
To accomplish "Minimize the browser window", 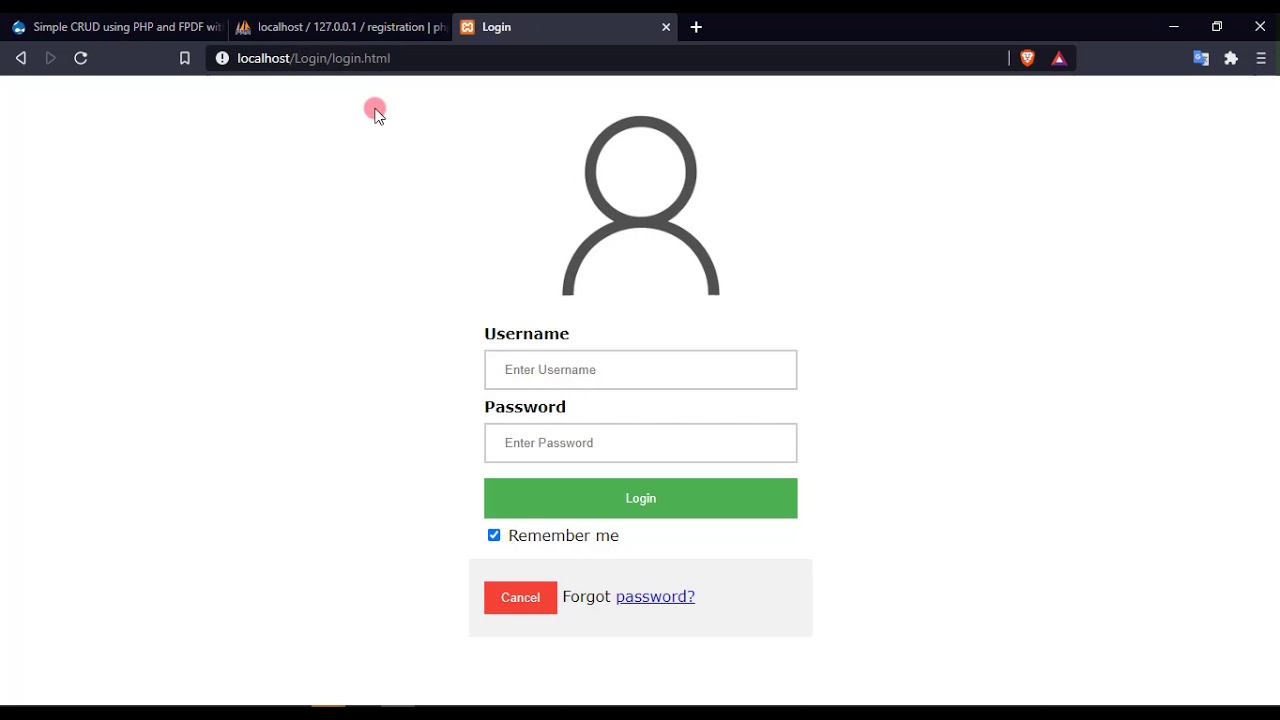I will coord(1174,27).
